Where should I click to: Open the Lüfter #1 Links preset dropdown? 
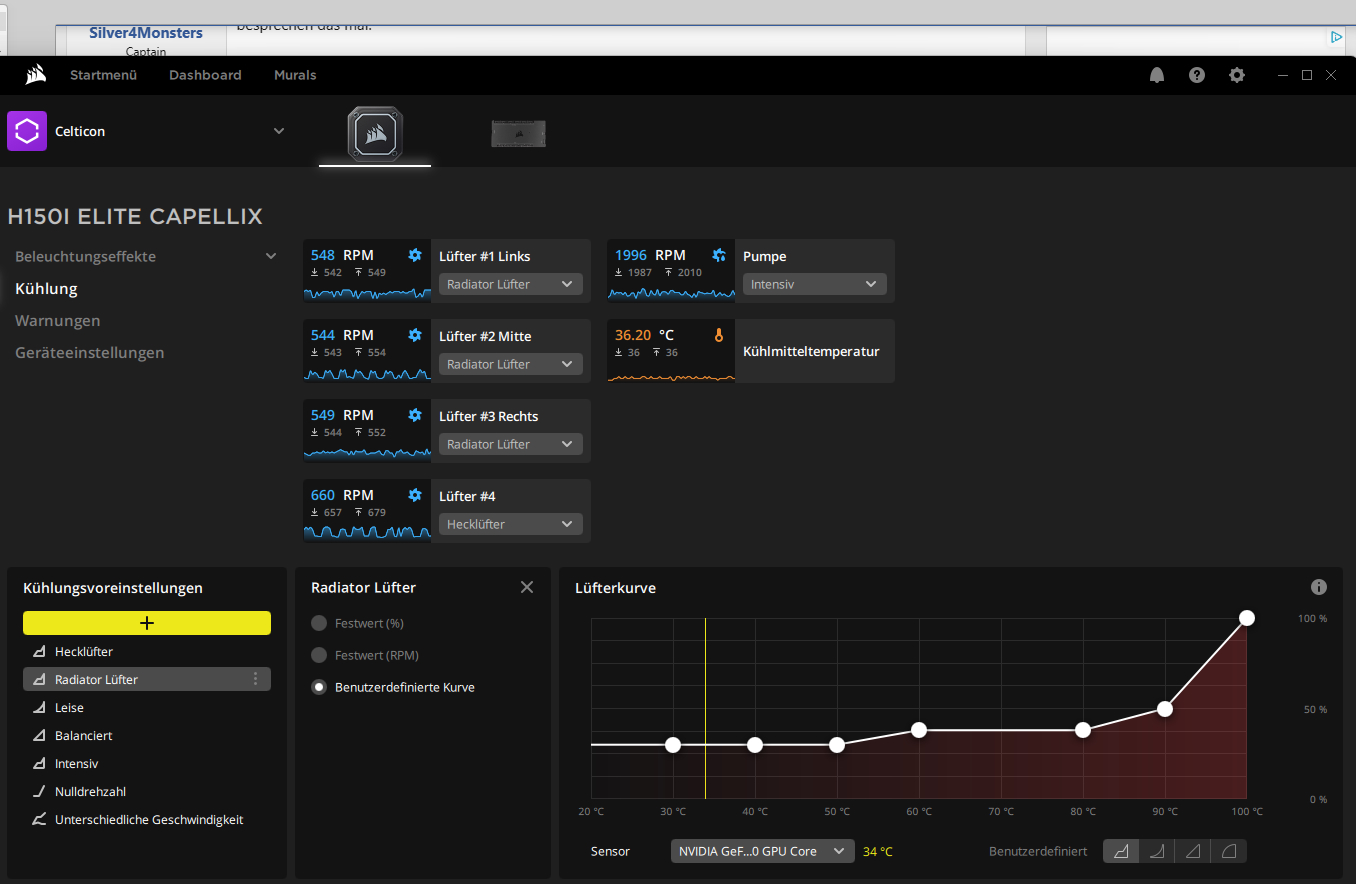pyautogui.click(x=510, y=284)
